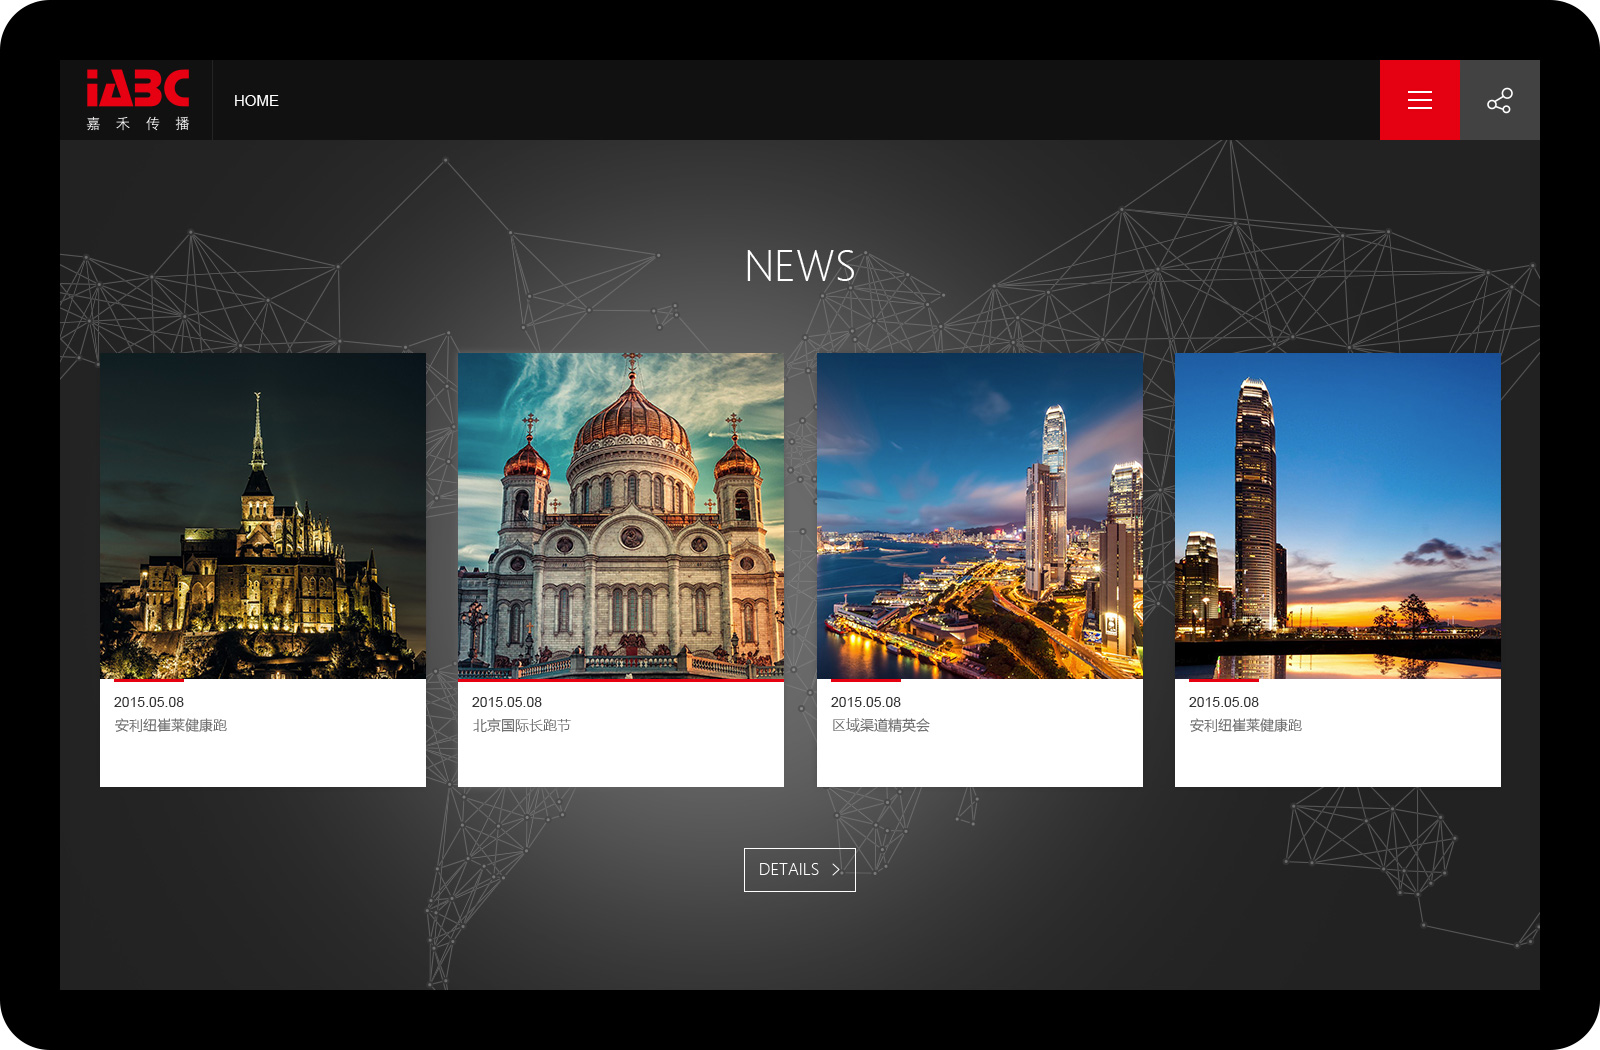Screen dimensions: 1600x1050
Task: Go to HOME in the header
Action: click(256, 101)
